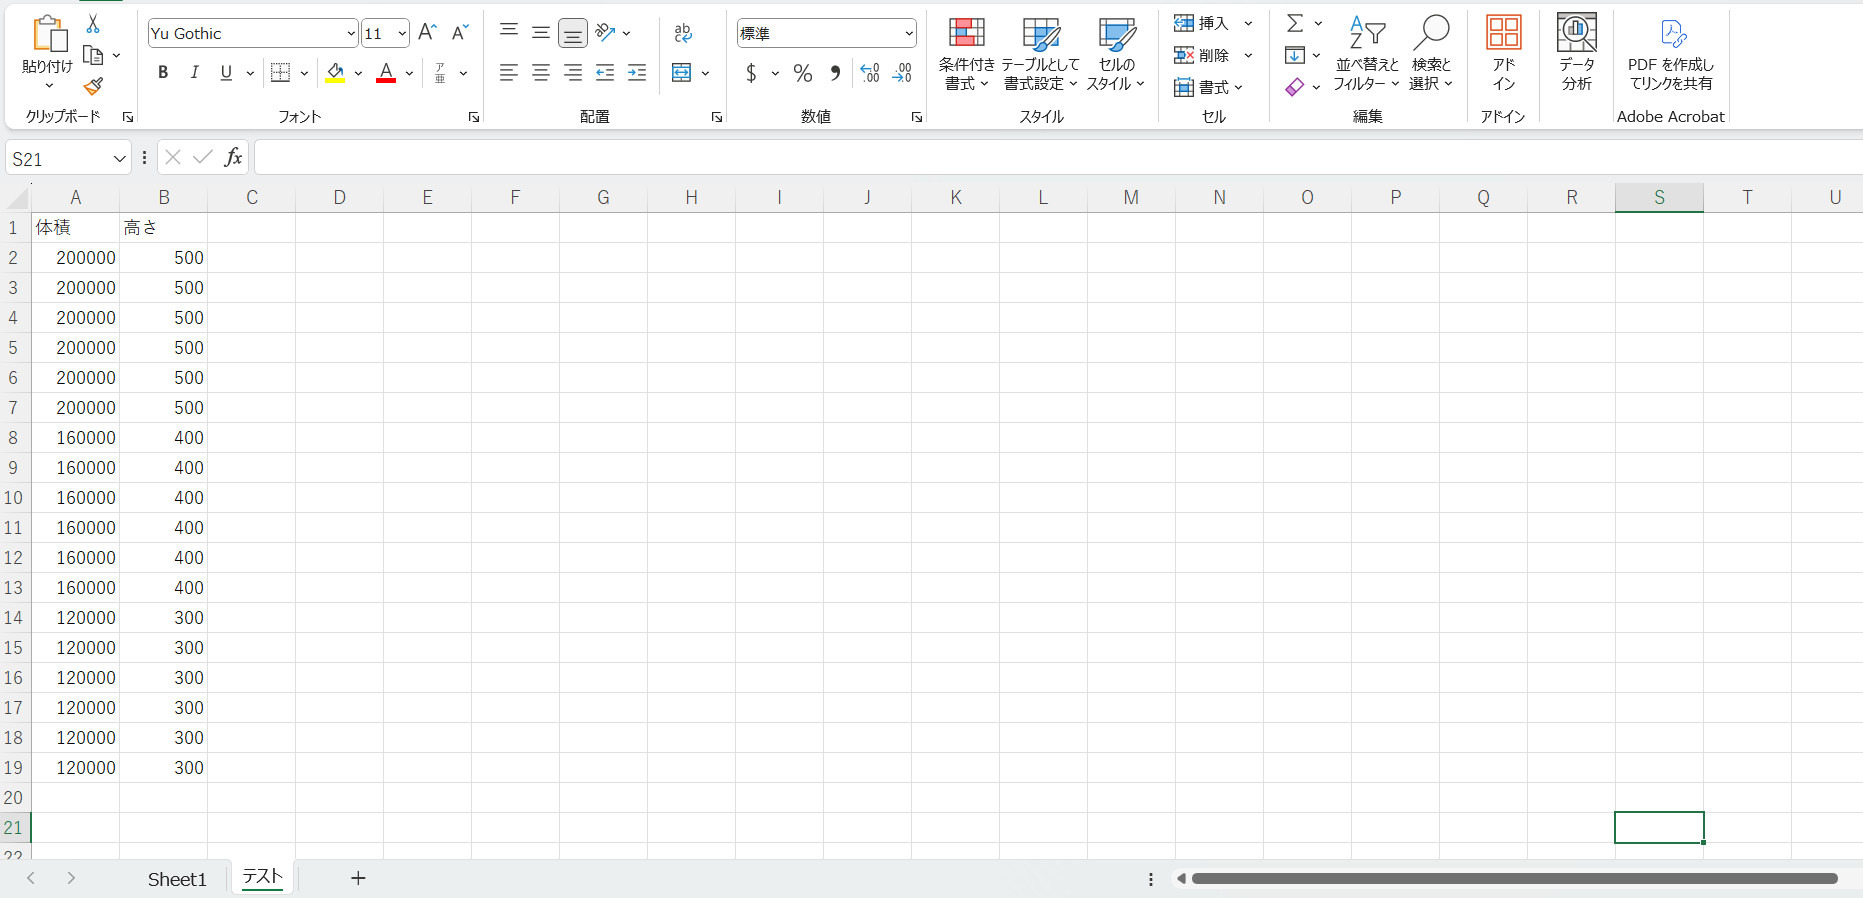This screenshot has height=898, width=1863.
Task: Apply the yellow fill color
Action: [x=336, y=73]
